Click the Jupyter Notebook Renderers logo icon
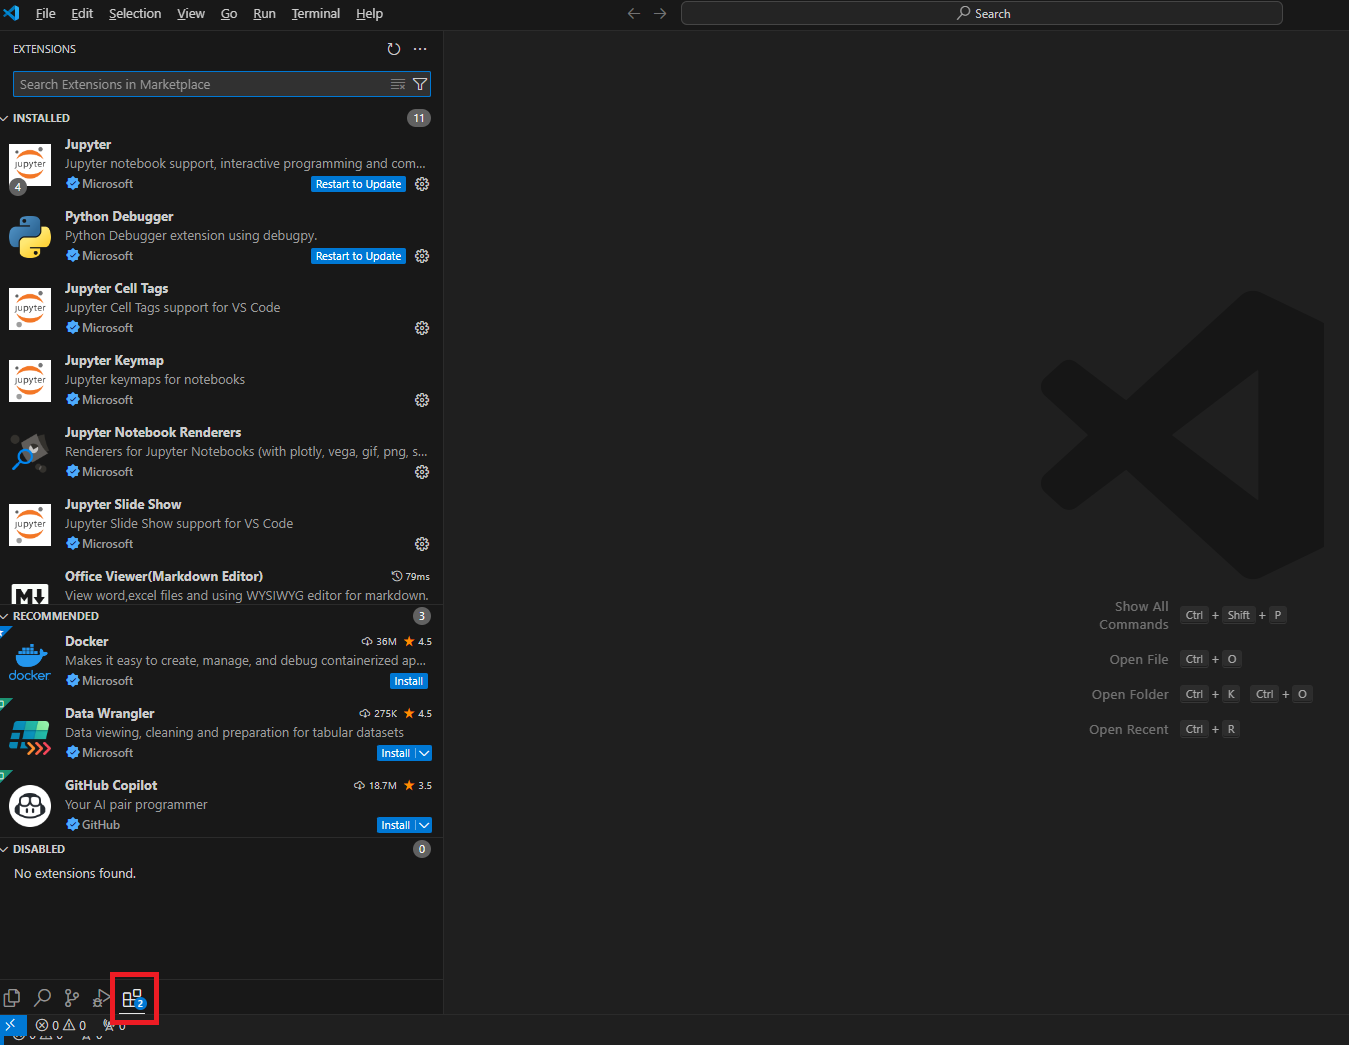Image resolution: width=1349 pixels, height=1045 pixels. tap(30, 453)
